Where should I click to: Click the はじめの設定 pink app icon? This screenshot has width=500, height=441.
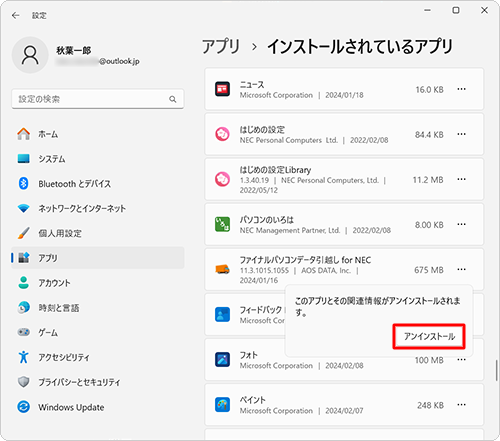(222, 134)
